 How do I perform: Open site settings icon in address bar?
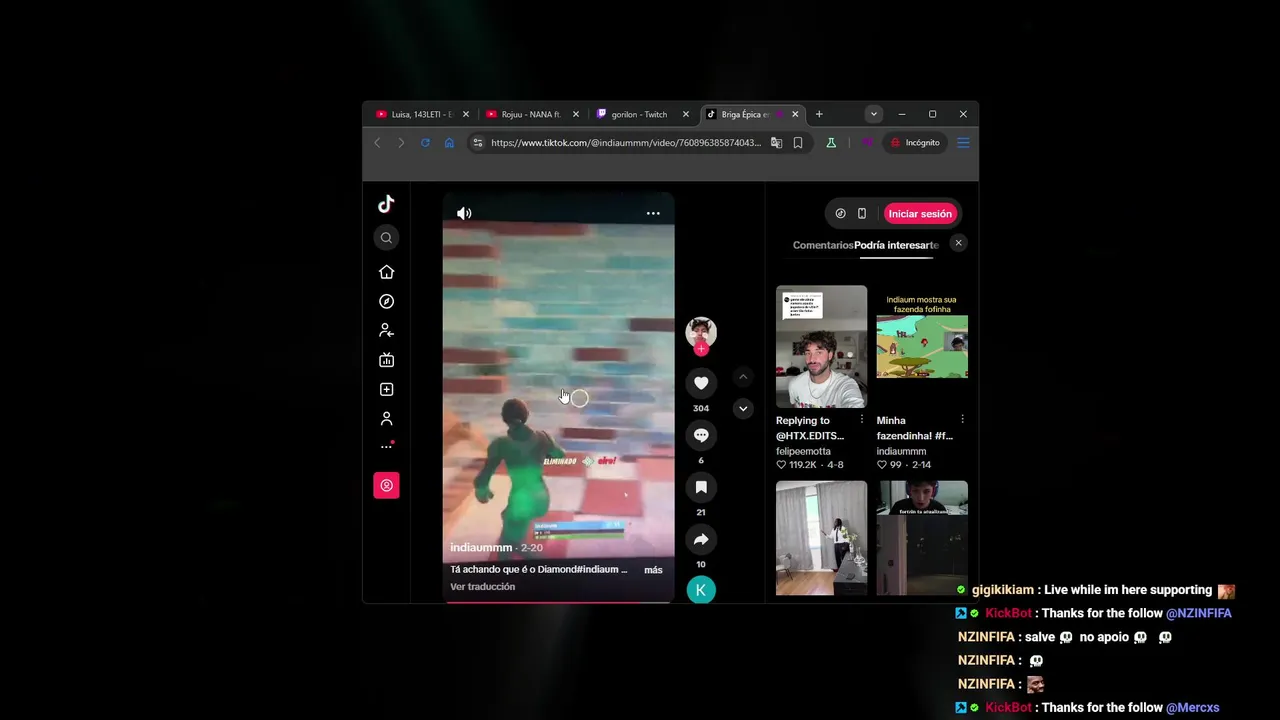[478, 143]
